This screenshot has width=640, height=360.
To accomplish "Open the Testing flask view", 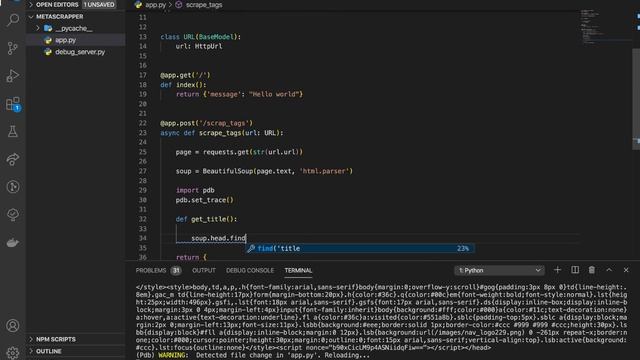I will pos(13,131).
